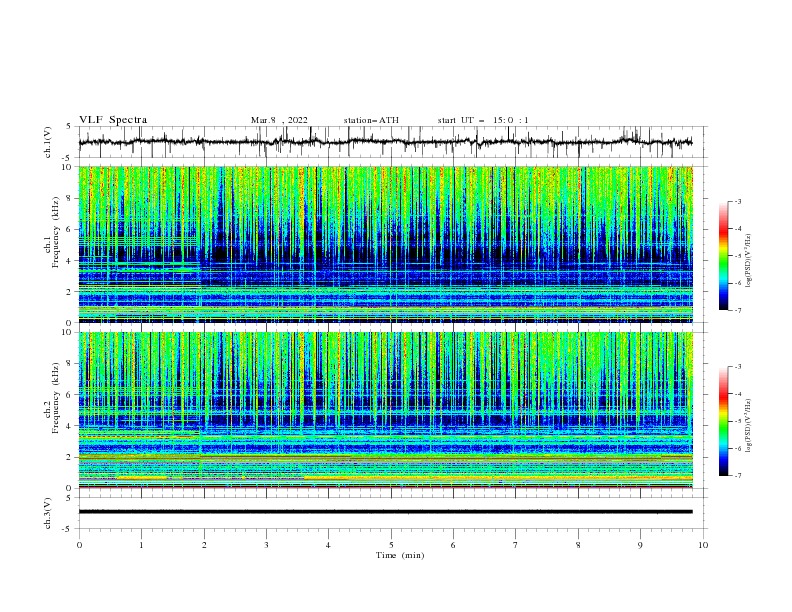Image resolution: width=792 pixels, height=612 pixels.
Task: Select the date text "Mar.8 , 2022"
Action: coord(279,120)
